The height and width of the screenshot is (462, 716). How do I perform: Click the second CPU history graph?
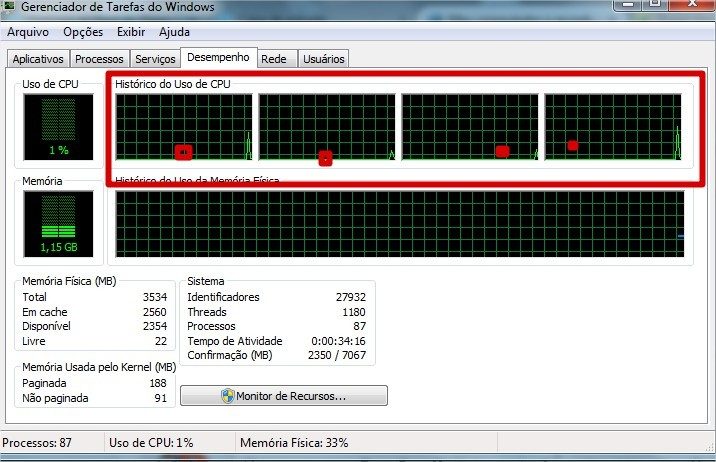(327, 127)
